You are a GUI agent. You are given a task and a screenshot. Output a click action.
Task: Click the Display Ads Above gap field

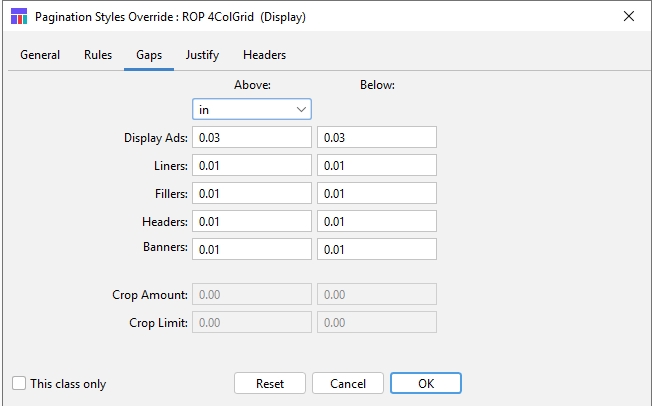(252, 138)
